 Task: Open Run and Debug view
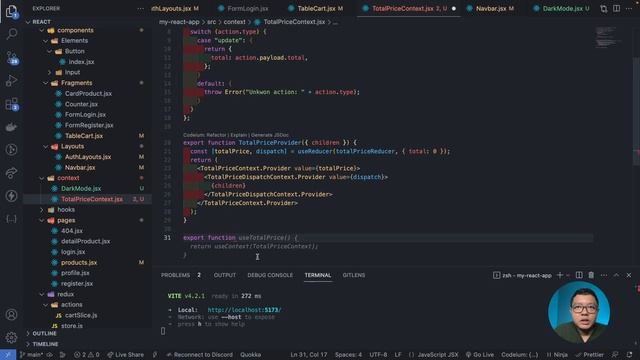pos(11,80)
